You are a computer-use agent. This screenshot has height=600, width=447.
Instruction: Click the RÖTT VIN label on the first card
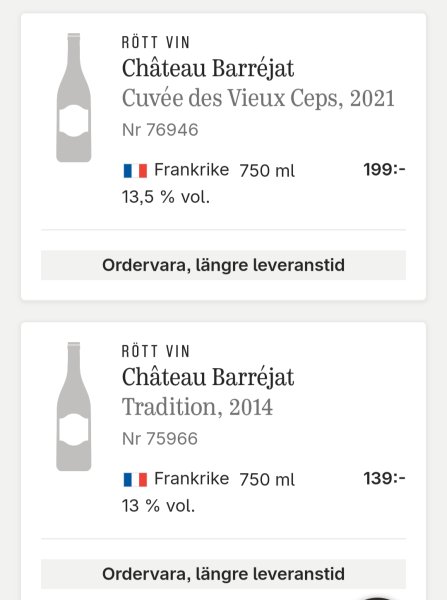(x=155, y=42)
